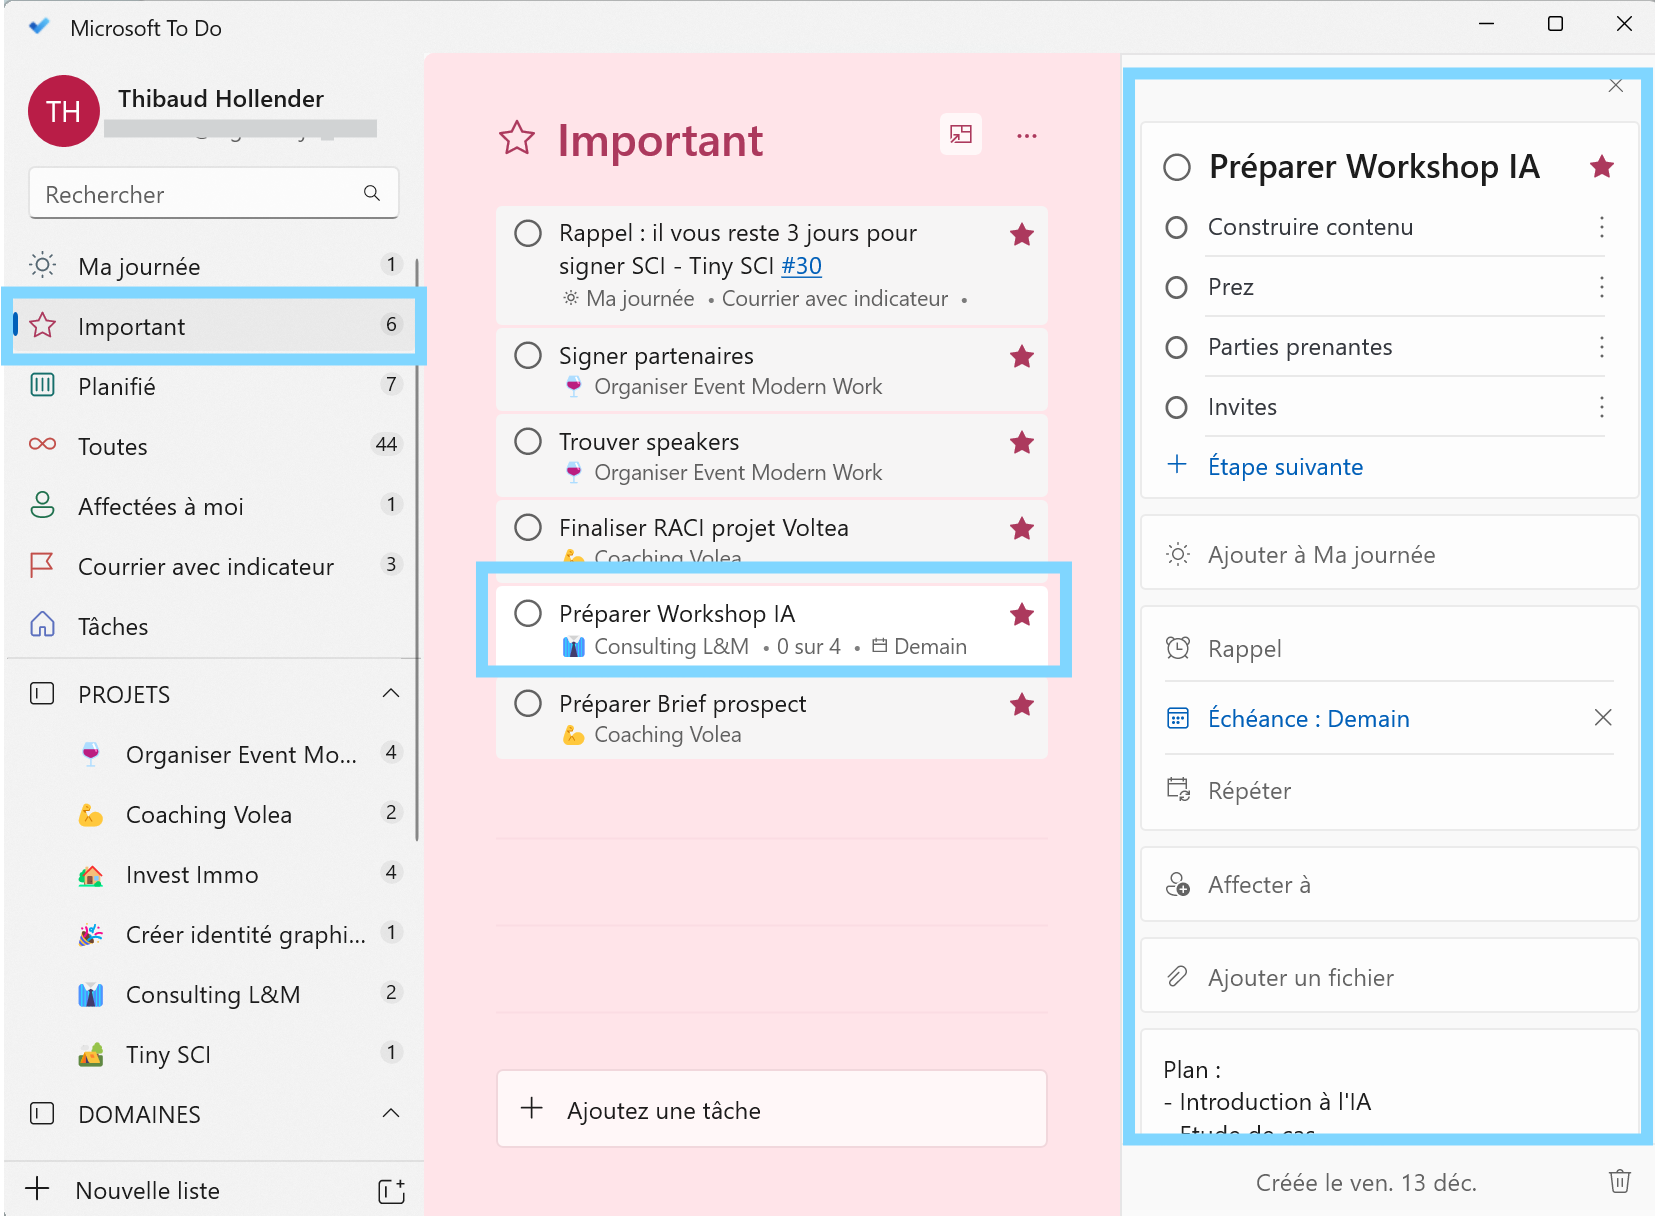Collapse the PROJETS group
This screenshot has height=1216, width=1655.
point(391,694)
